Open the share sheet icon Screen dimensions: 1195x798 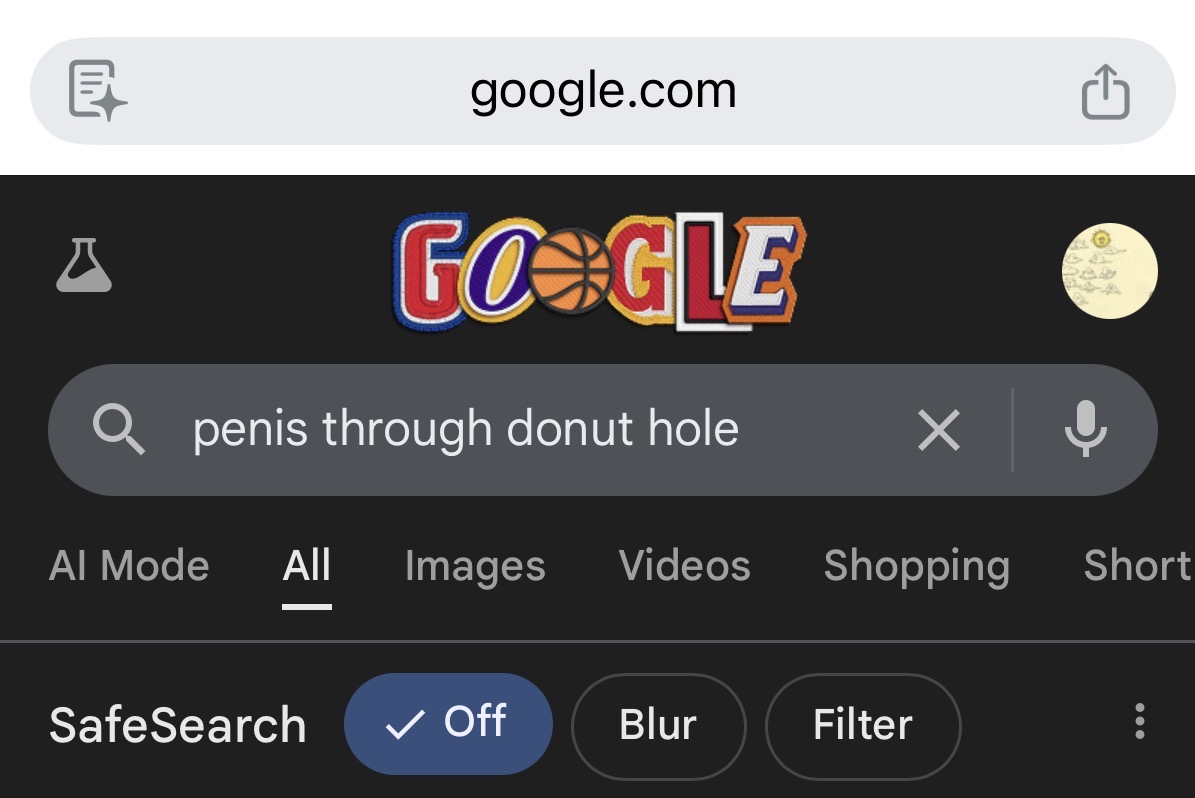click(x=1105, y=91)
